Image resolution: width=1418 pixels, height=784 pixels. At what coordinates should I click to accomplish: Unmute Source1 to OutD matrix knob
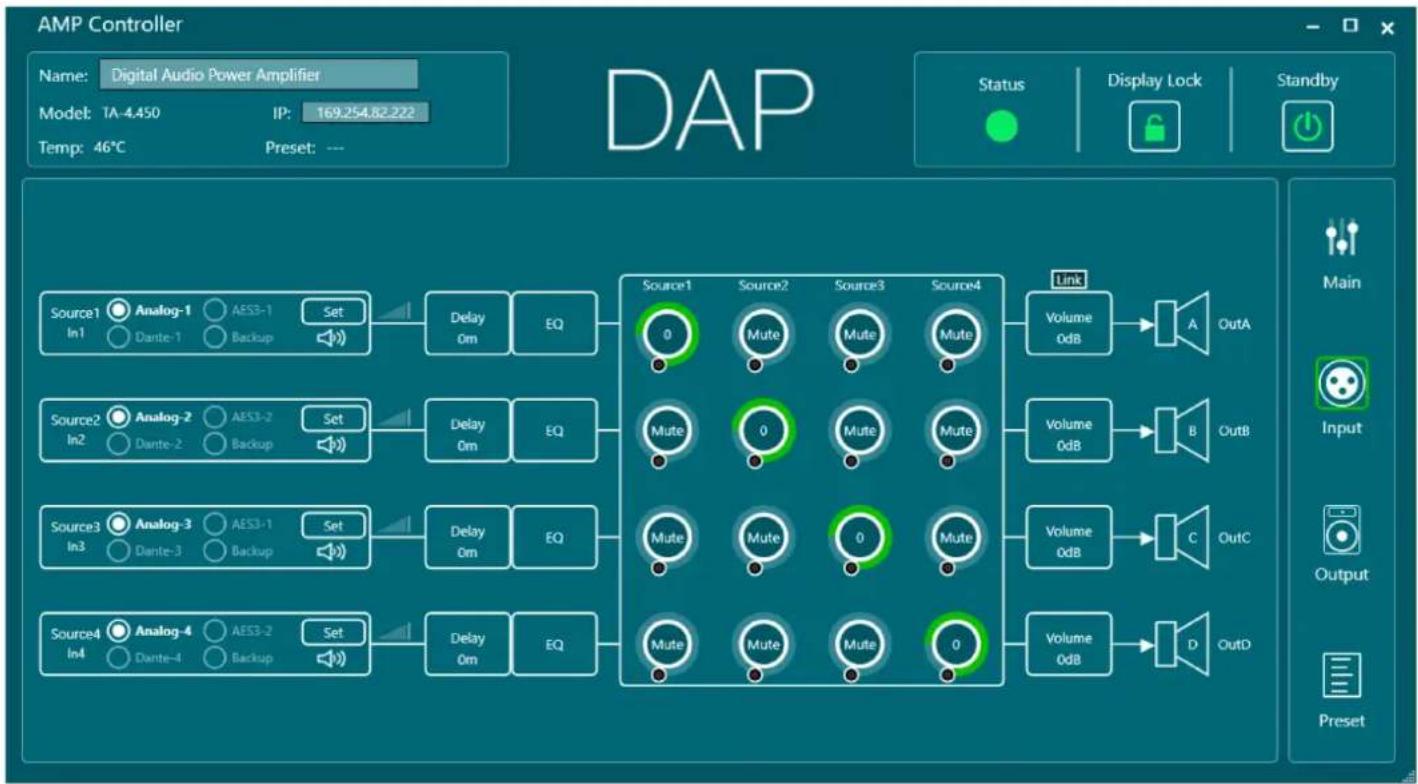[667, 645]
